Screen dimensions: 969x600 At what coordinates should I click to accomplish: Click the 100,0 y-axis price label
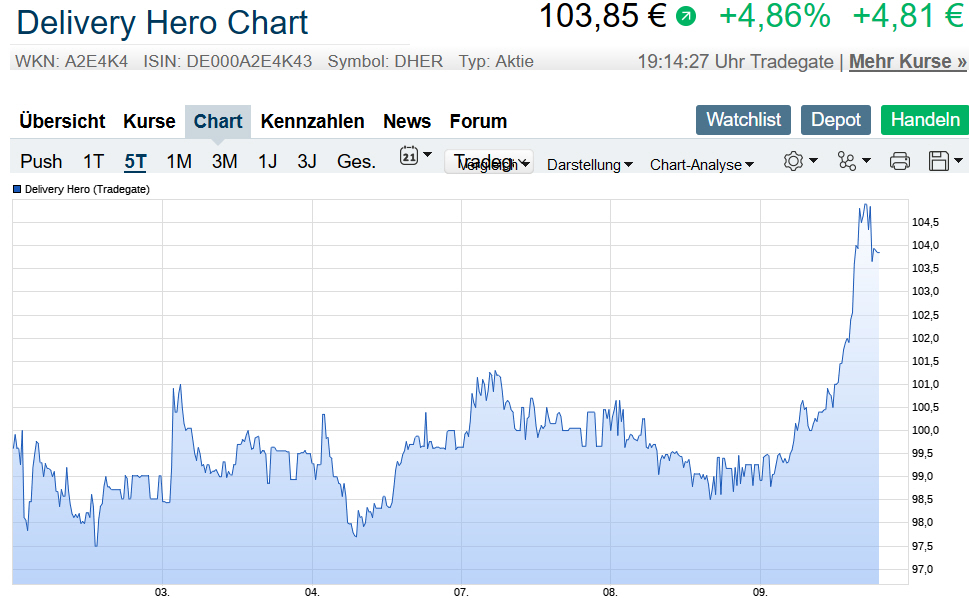click(925, 430)
